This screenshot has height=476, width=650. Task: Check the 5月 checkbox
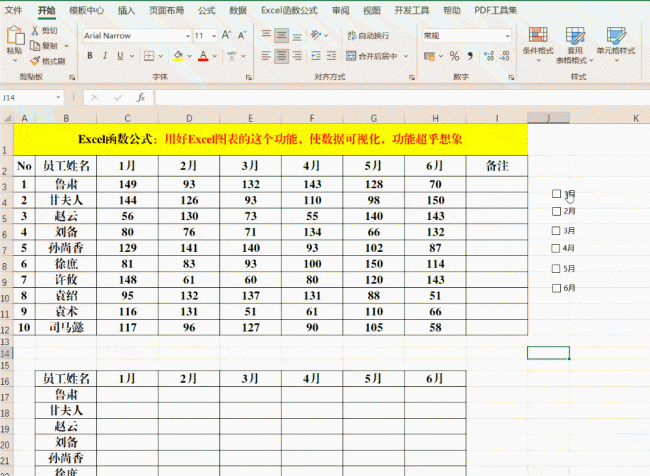(556, 269)
